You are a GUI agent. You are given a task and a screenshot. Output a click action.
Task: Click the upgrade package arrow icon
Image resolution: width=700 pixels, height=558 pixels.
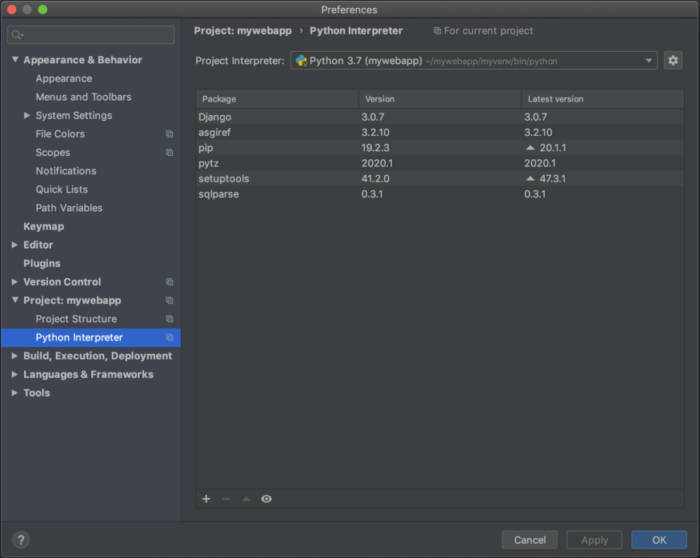[246, 499]
